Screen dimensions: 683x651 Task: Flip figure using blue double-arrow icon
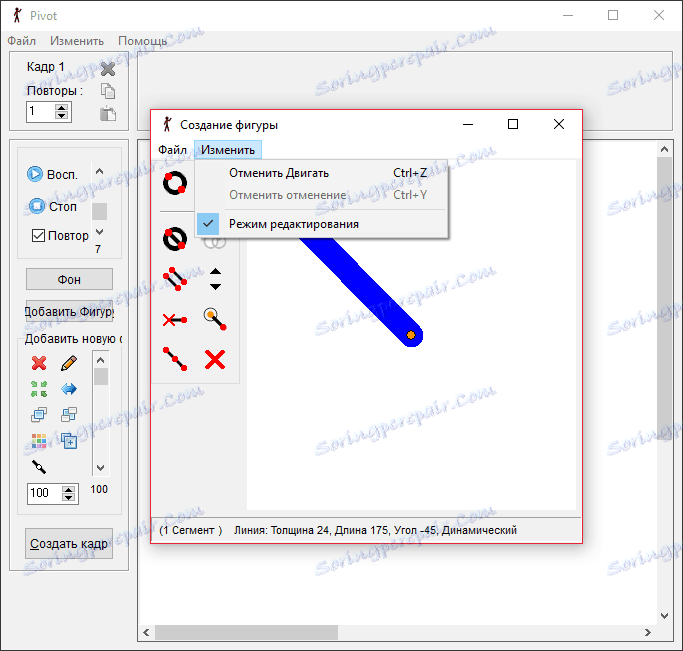[x=69, y=388]
